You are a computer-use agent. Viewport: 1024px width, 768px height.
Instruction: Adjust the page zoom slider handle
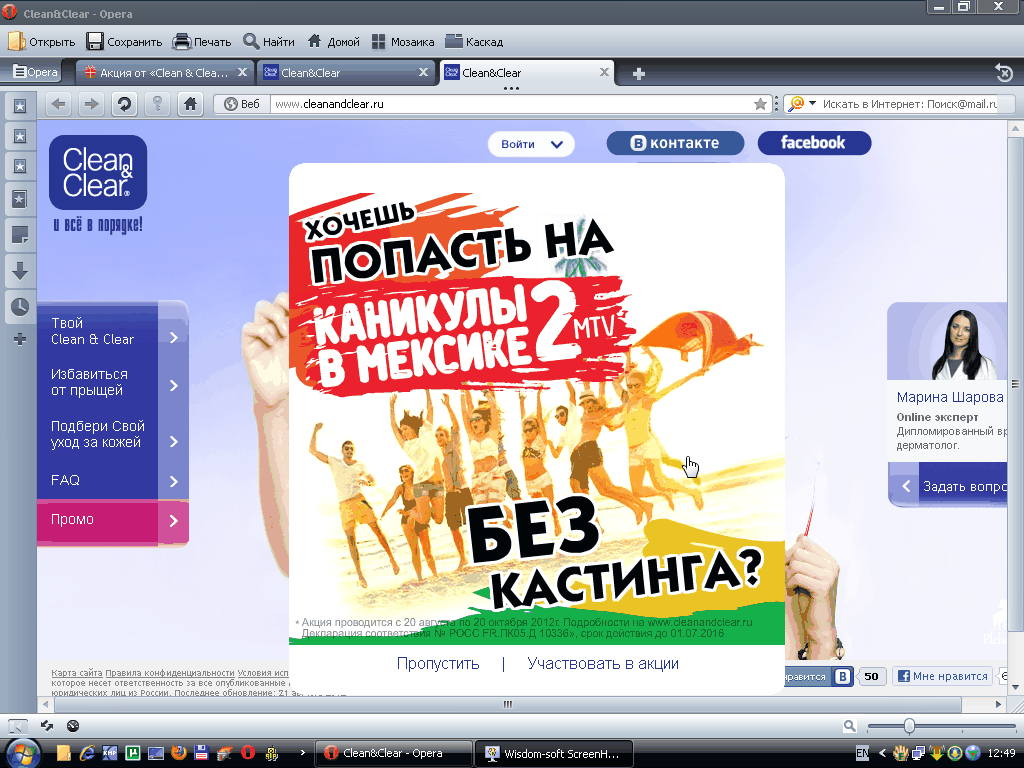909,726
